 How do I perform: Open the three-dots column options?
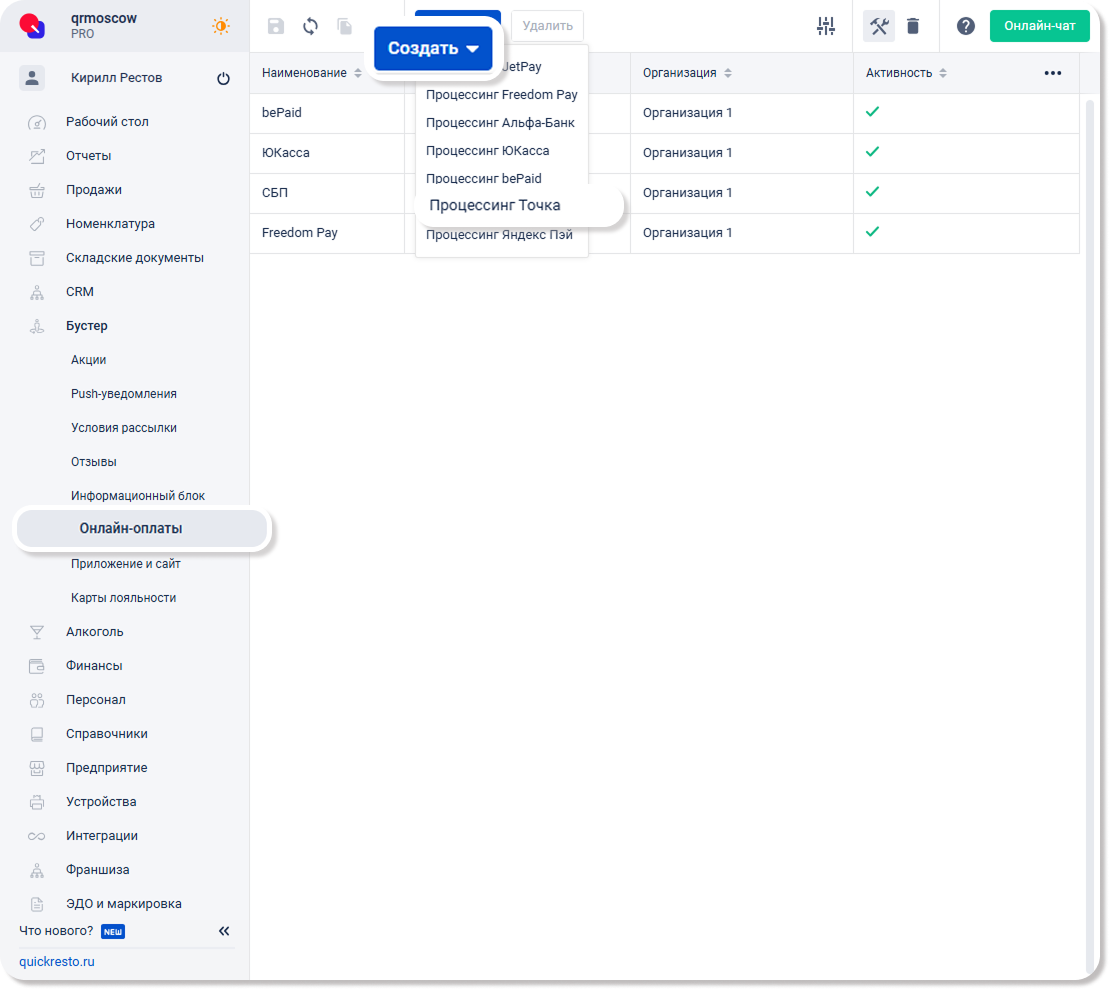(x=1052, y=73)
